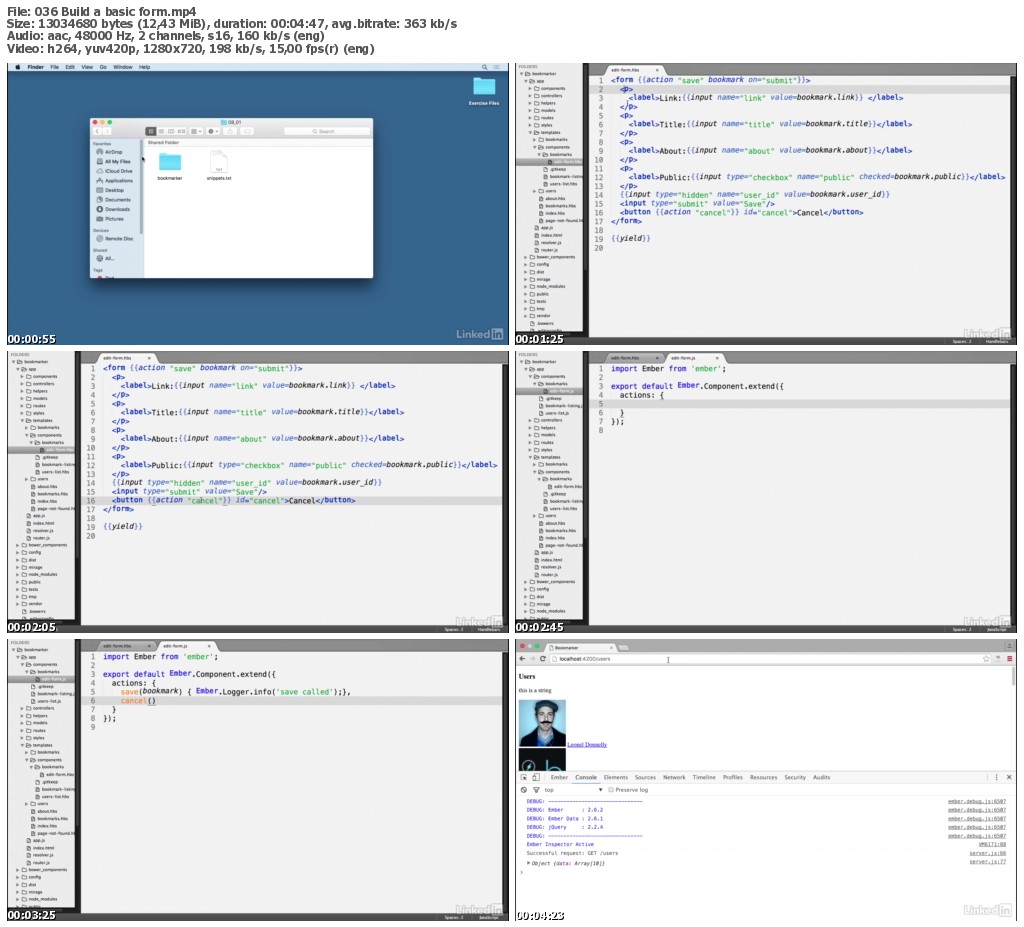The image size is (1024, 927).
Task: Click the Finder window back arrow
Action: click(x=97, y=131)
